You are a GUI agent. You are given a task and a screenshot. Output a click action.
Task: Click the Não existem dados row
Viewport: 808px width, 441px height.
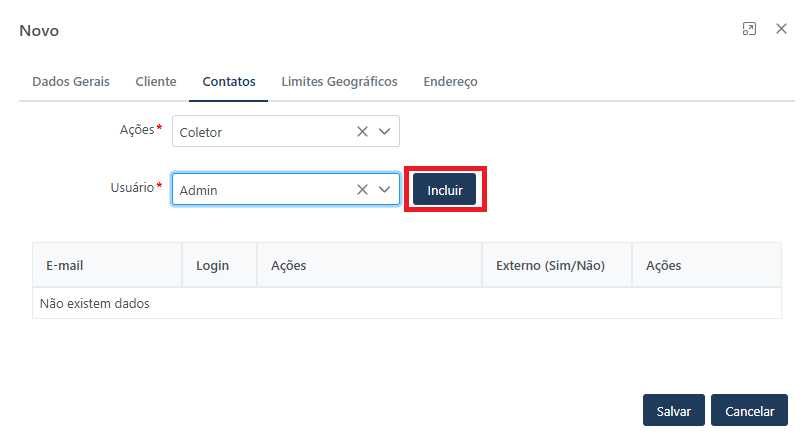406,303
